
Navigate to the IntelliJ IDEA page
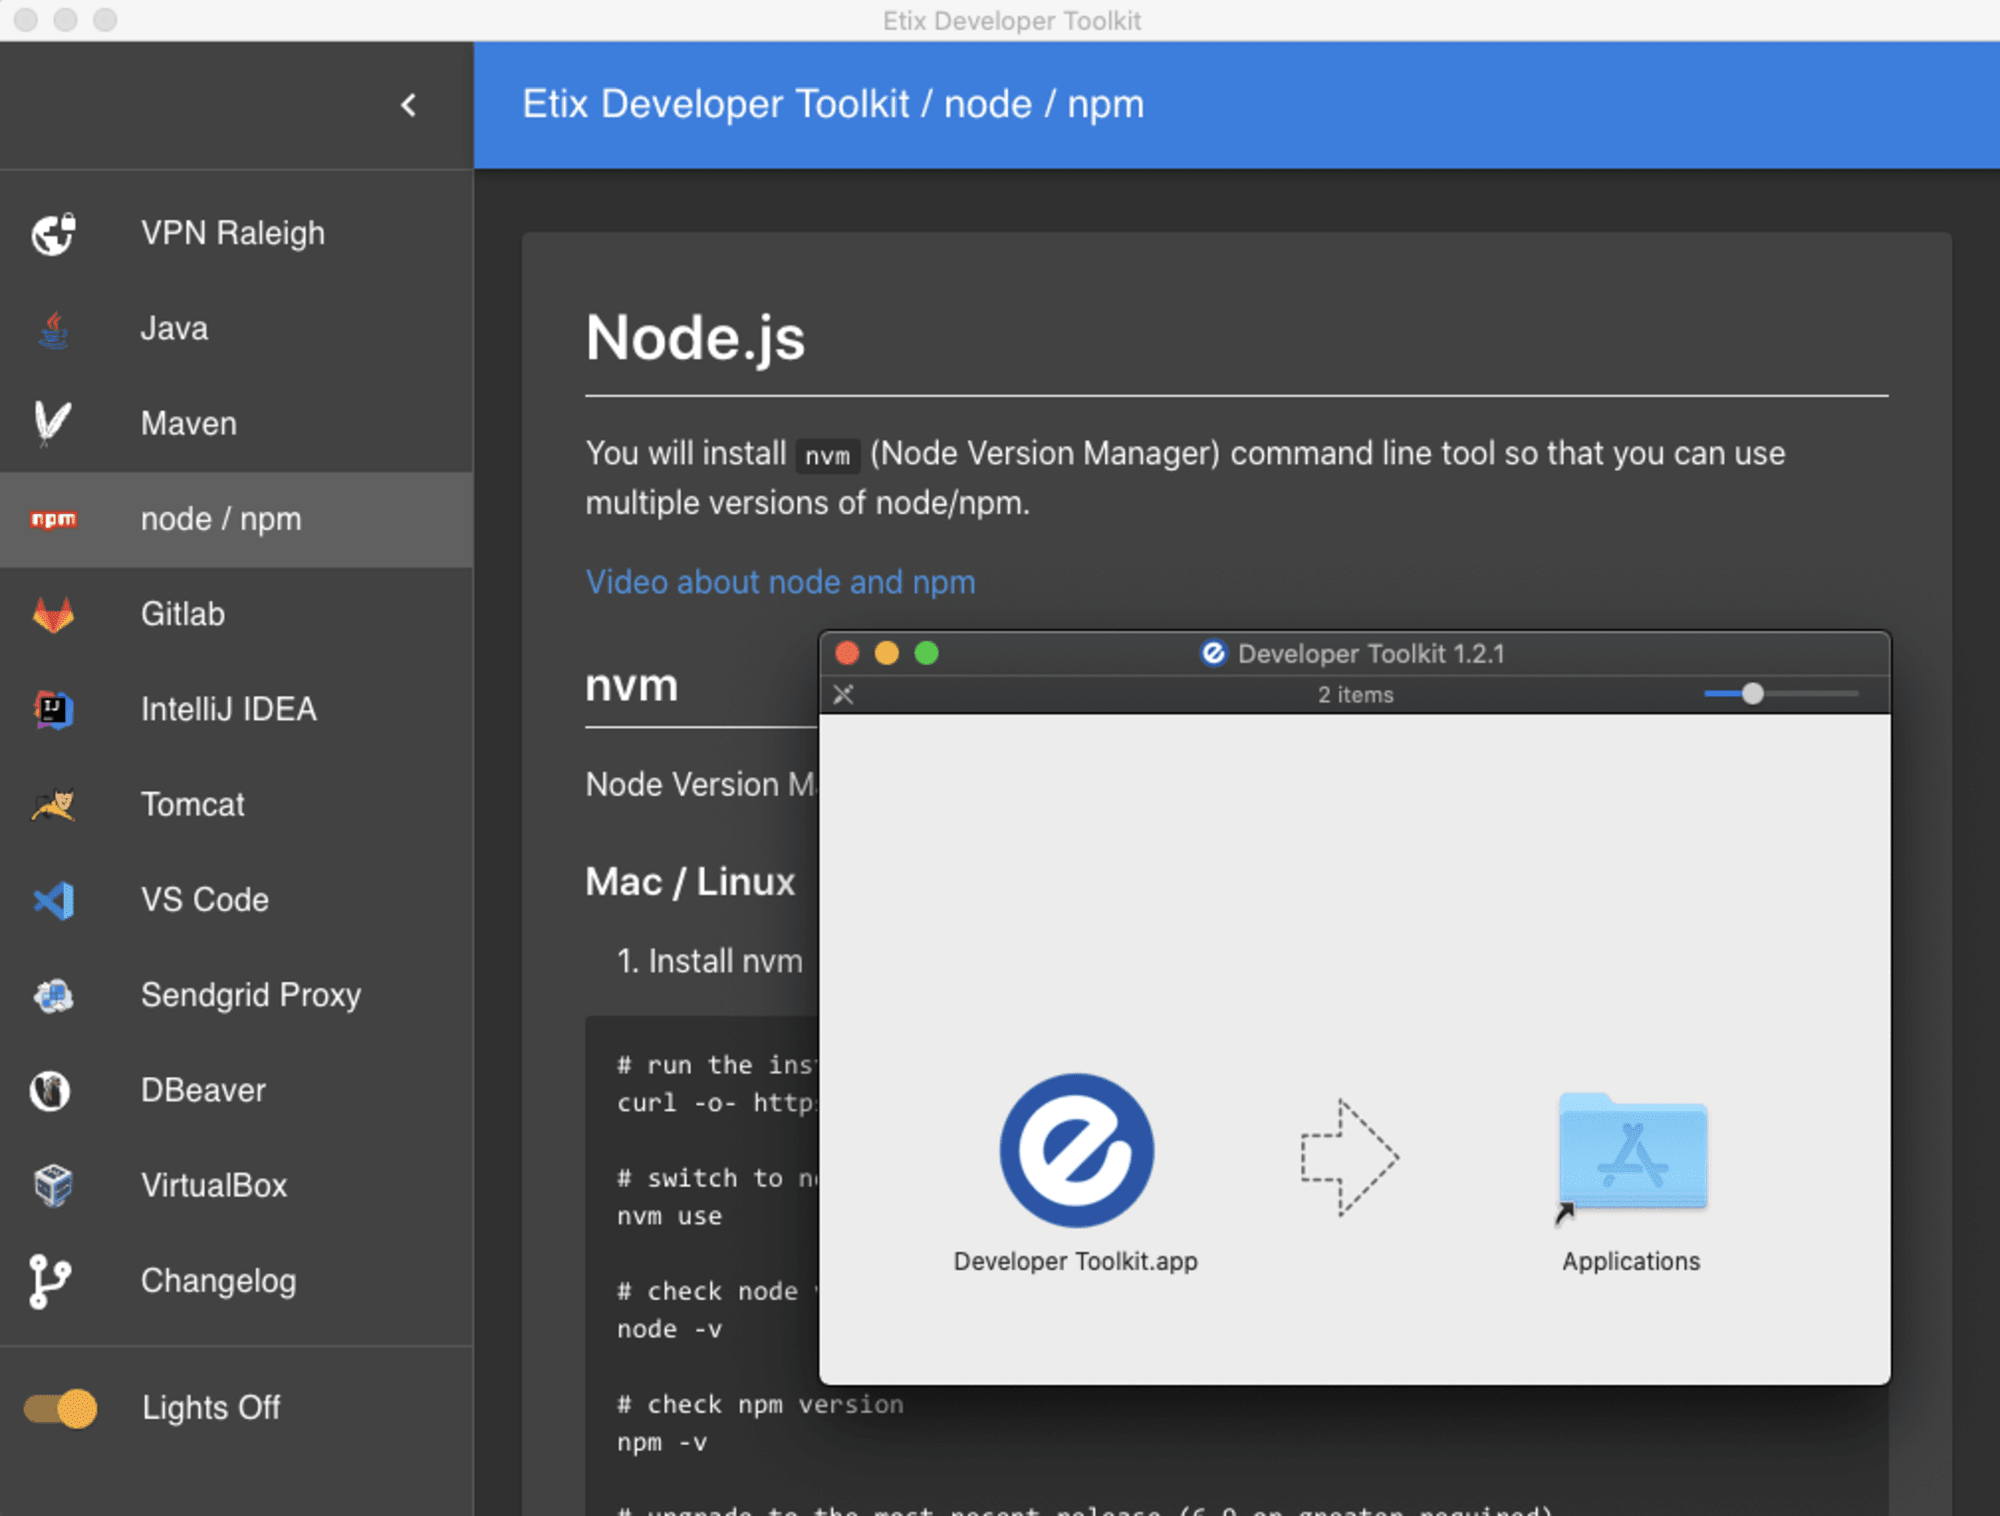click(236, 709)
